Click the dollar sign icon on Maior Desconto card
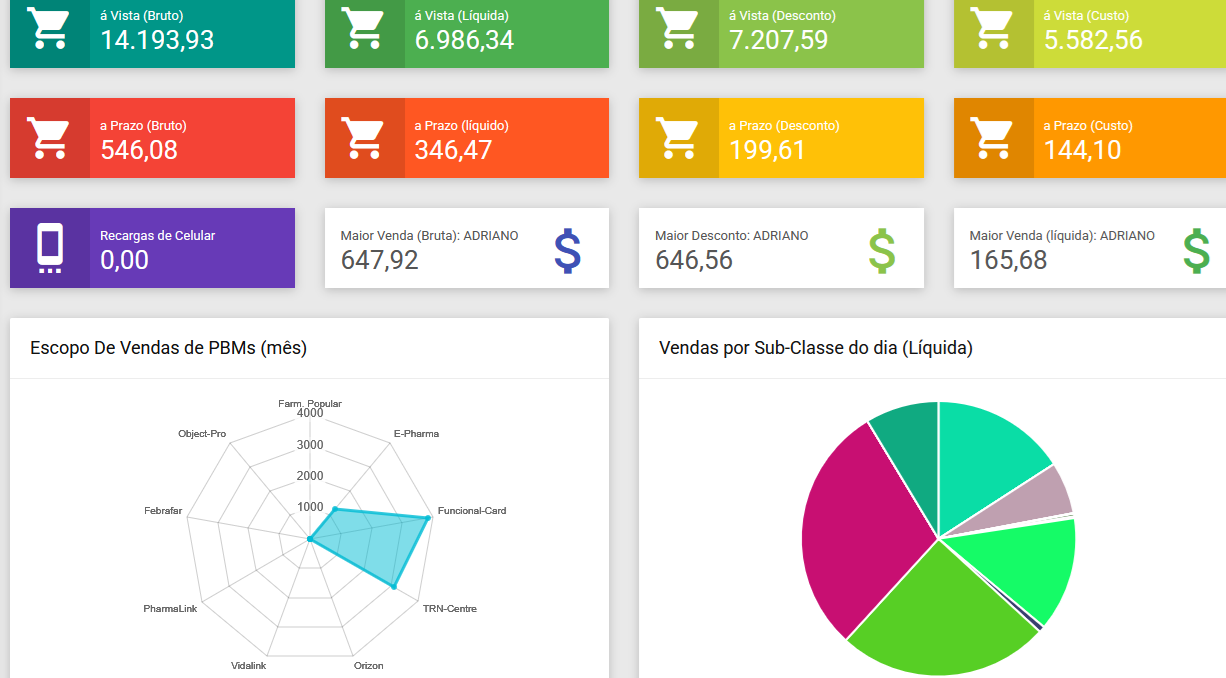Viewport: 1226px width, 678px height. pos(881,251)
